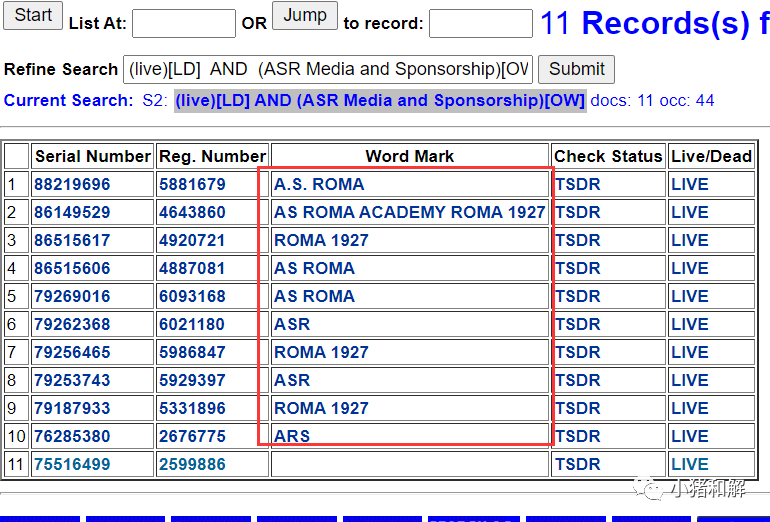Check TSDR status for row 2
Image resolution: width=770 pixels, height=522 pixels.
click(578, 212)
